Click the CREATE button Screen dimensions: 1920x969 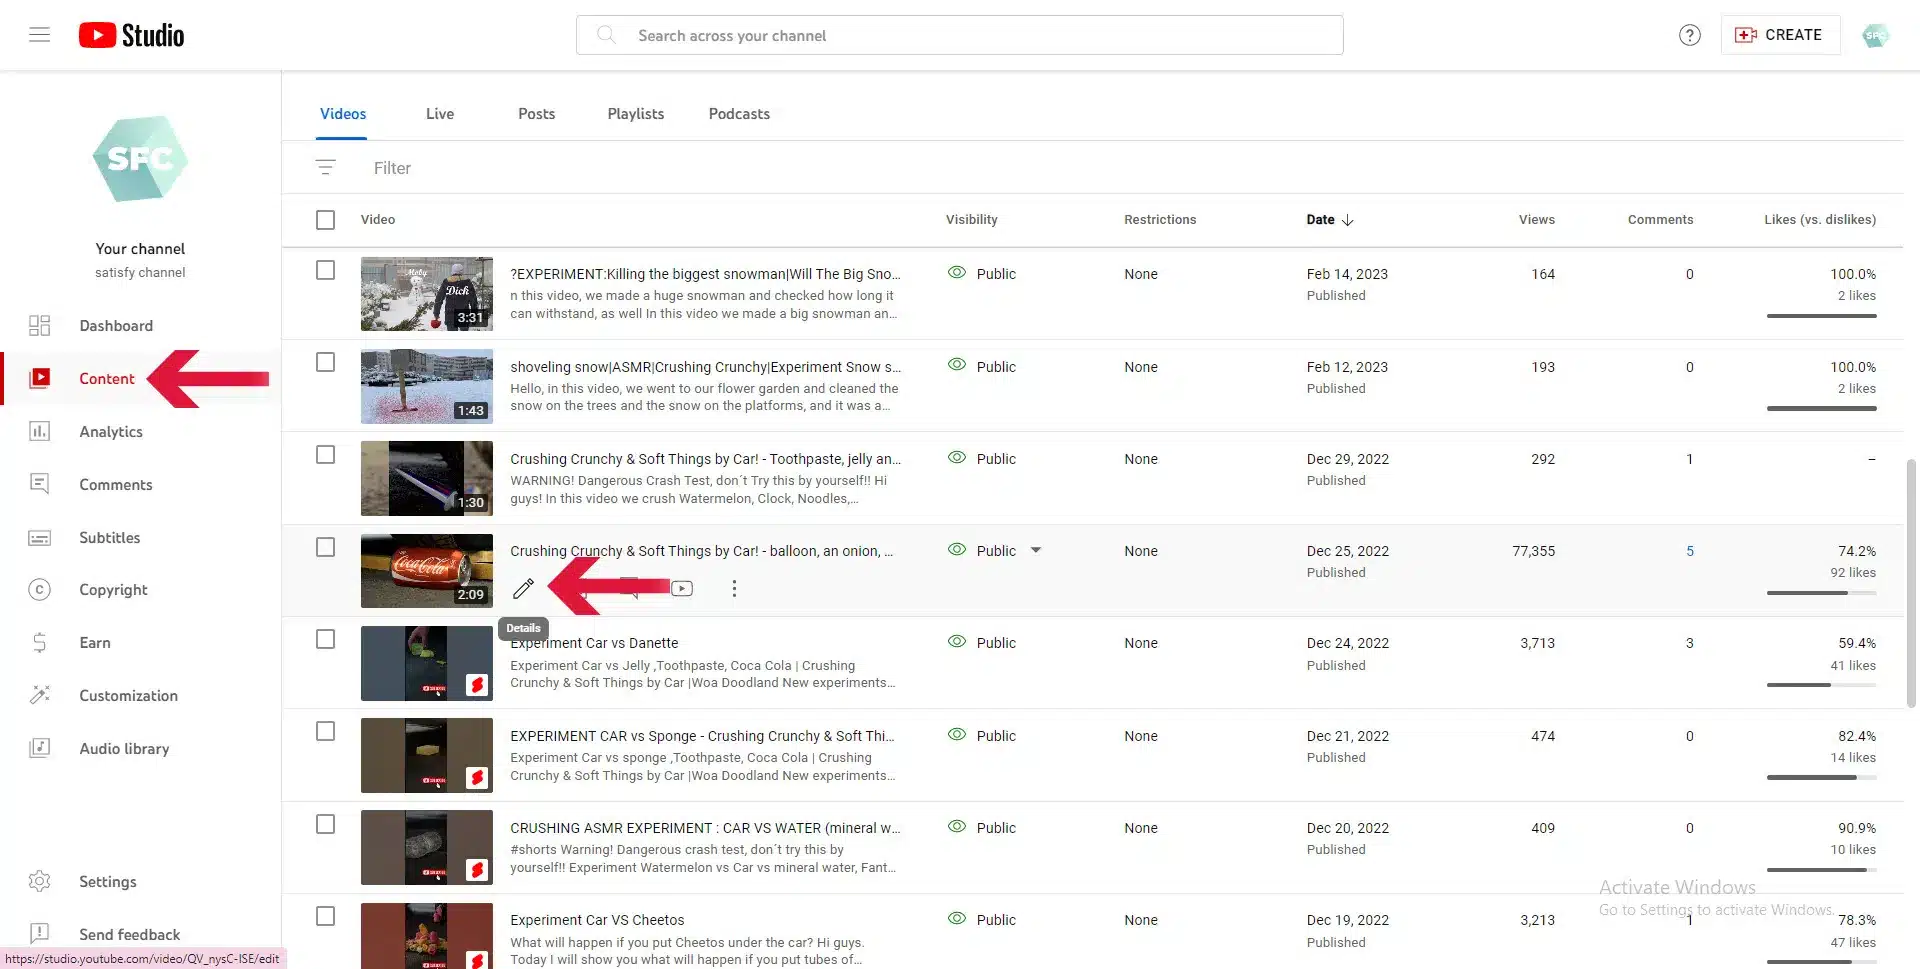(1780, 35)
